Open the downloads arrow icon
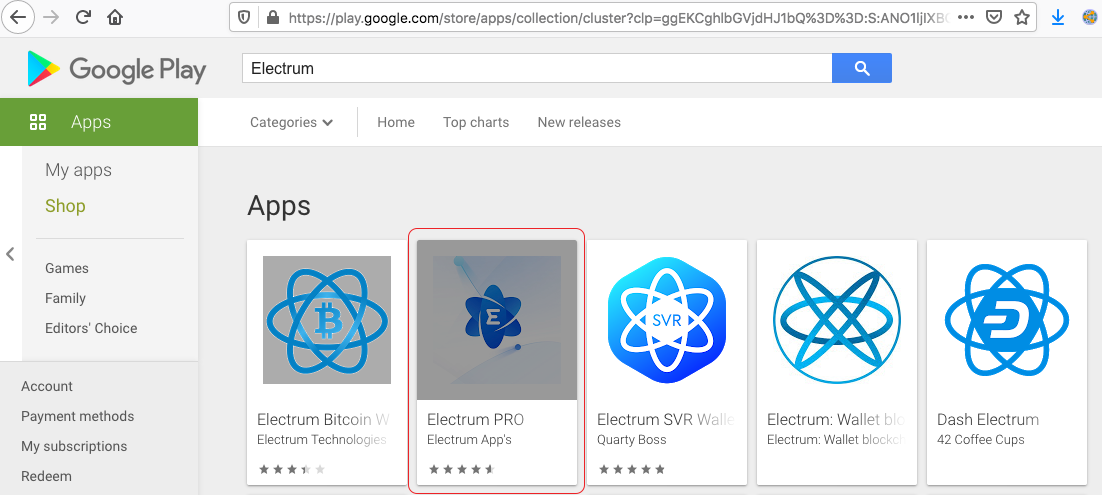1102x495 pixels. coord(1058,18)
